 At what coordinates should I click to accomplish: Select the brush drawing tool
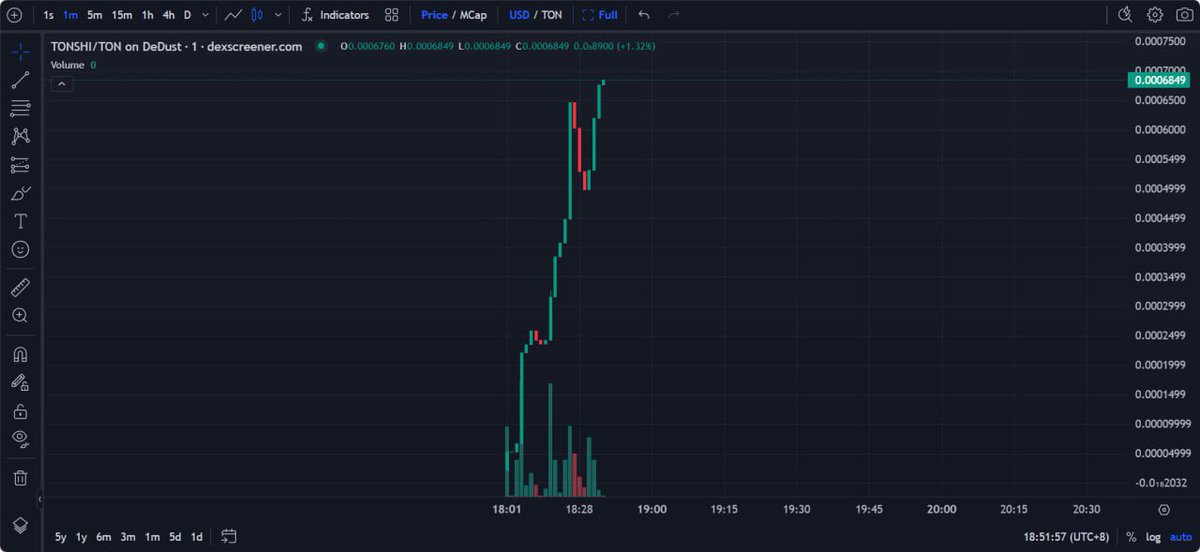pos(20,193)
